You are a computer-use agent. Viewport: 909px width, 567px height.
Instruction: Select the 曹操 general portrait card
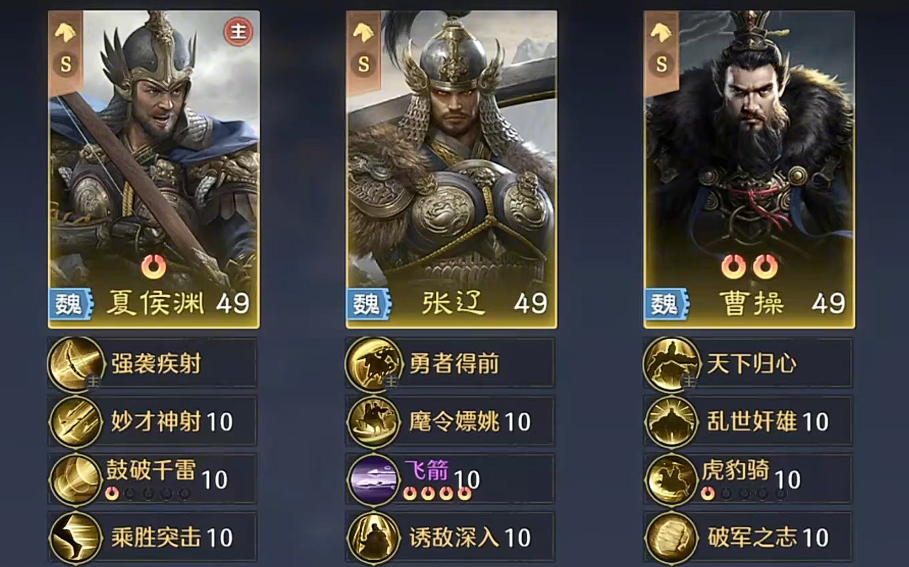pos(749,169)
